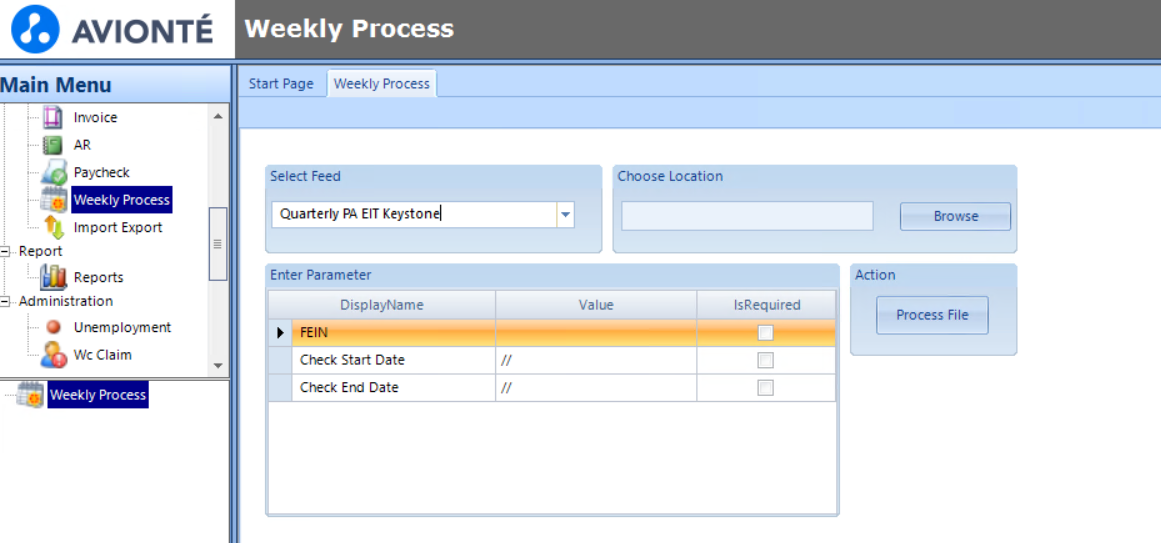1161x543 pixels.
Task: Check the Check Start Date IsRequired box
Action: pos(765,360)
